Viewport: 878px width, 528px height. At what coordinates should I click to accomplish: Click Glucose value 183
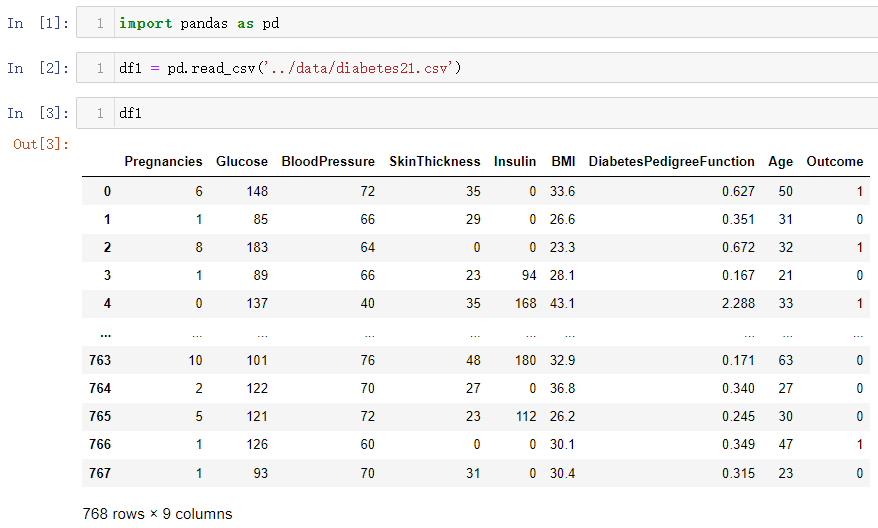[x=257, y=247]
